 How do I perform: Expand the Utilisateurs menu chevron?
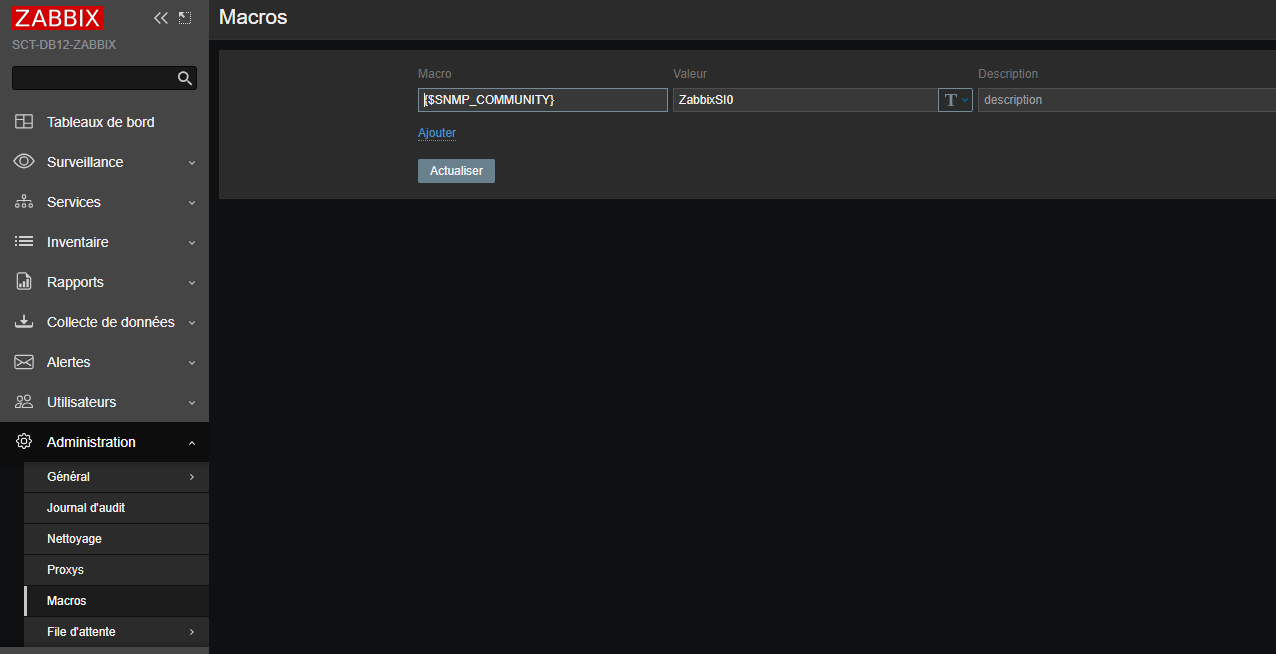(192, 402)
